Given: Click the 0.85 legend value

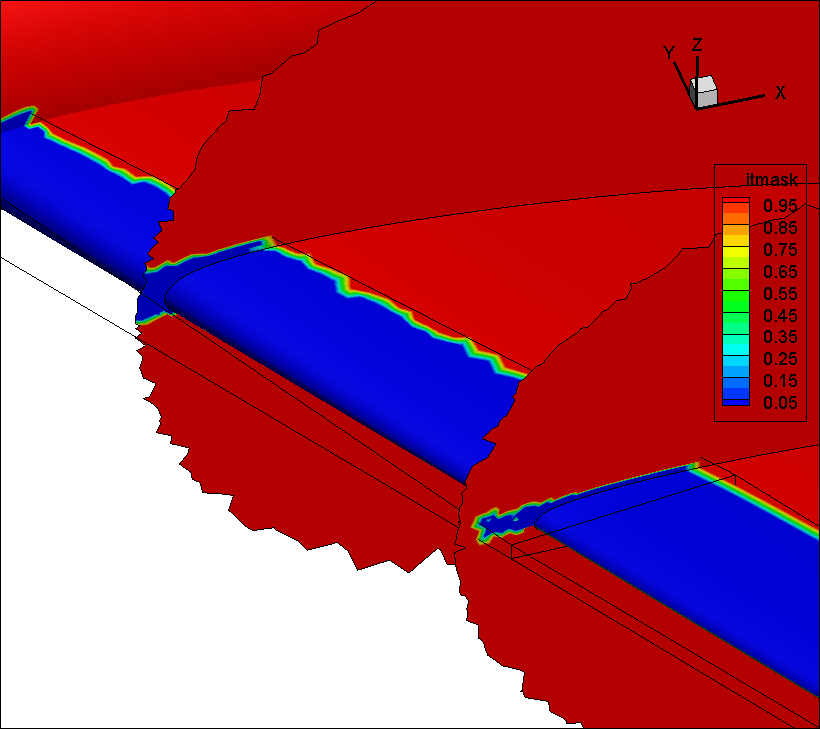Looking at the screenshot, I should [780, 227].
